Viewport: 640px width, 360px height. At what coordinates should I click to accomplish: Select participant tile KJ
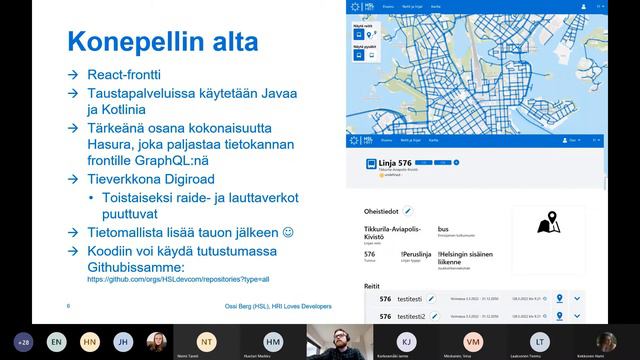(x=406, y=342)
